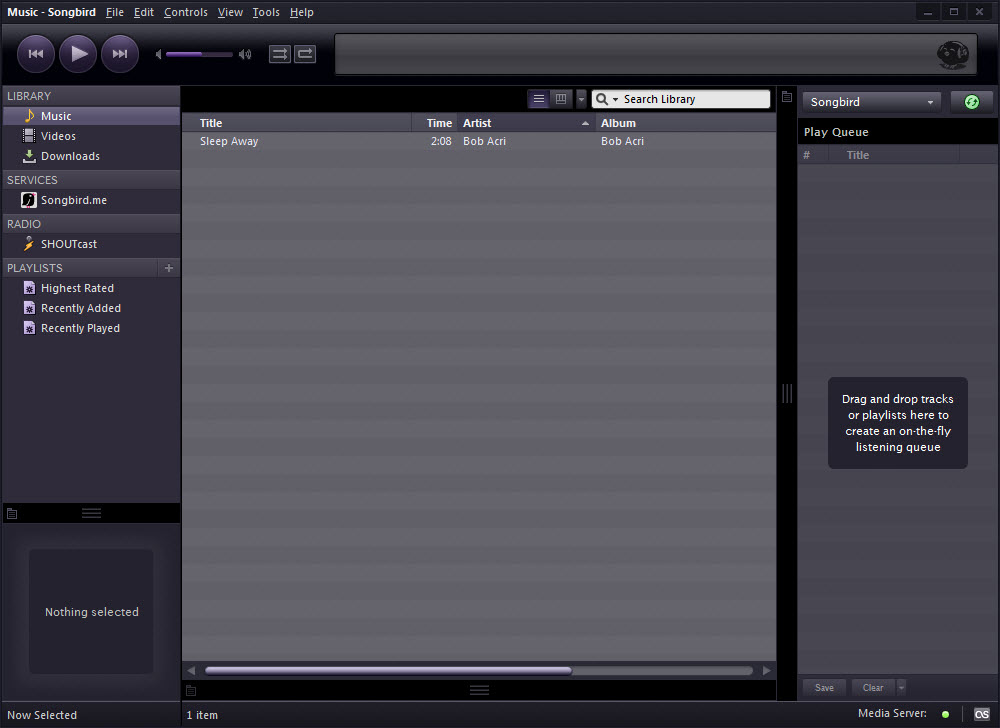Save the play queue
The width and height of the screenshot is (1000, 728).
(824, 688)
